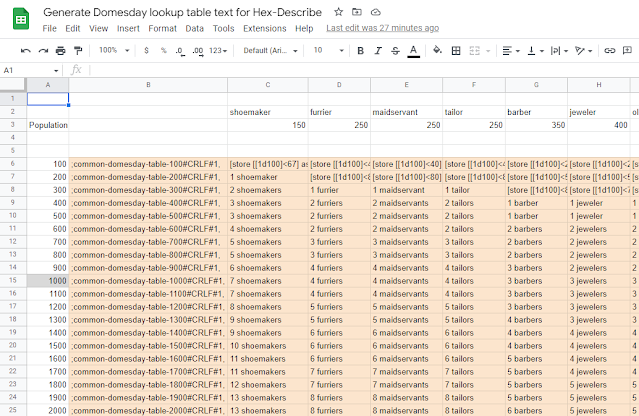
Task: Open the font size 10 dropdown
Action: 328,50
